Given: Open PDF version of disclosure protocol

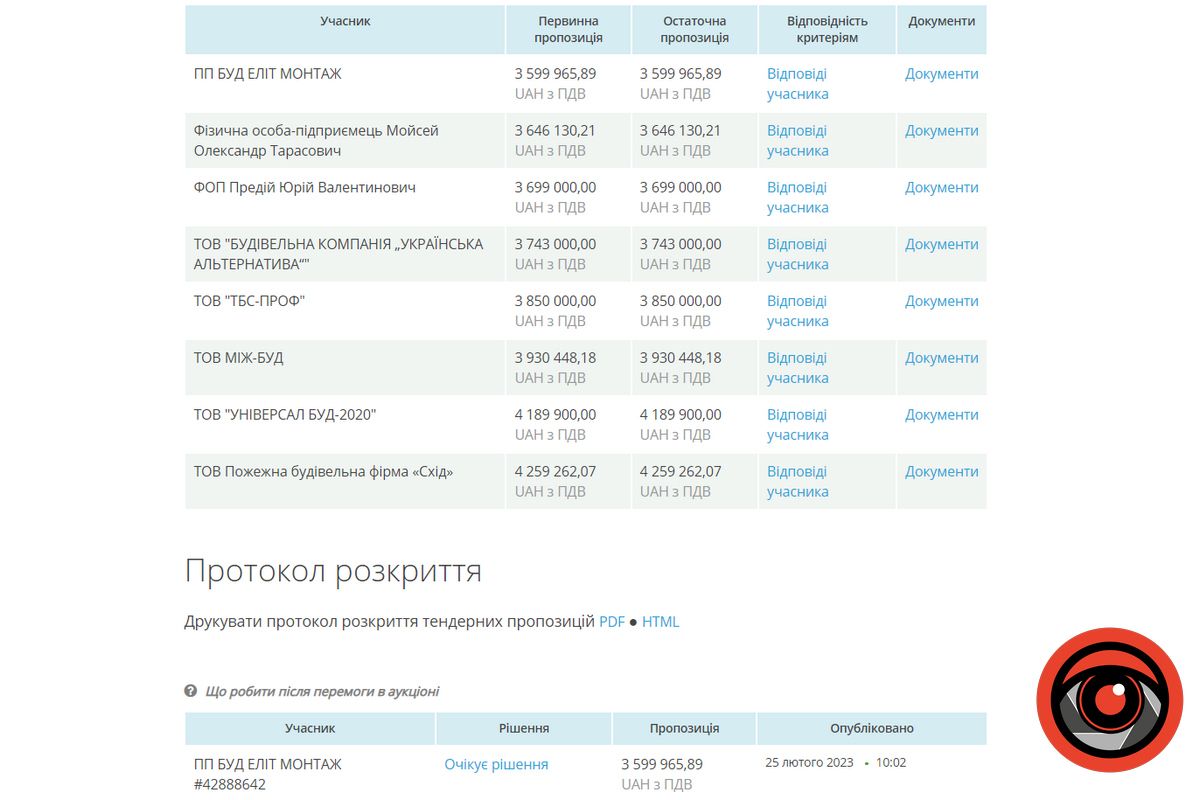Looking at the screenshot, I should coord(611,621).
